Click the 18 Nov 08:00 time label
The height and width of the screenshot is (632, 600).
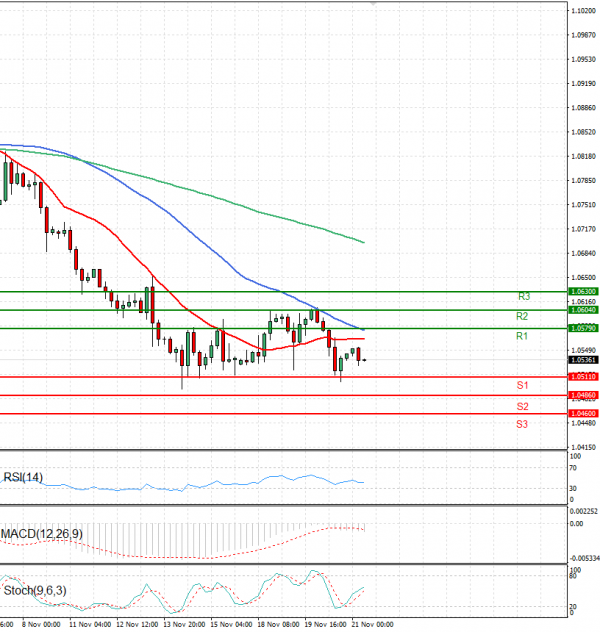pyautogui.click(x=278, y=625)
